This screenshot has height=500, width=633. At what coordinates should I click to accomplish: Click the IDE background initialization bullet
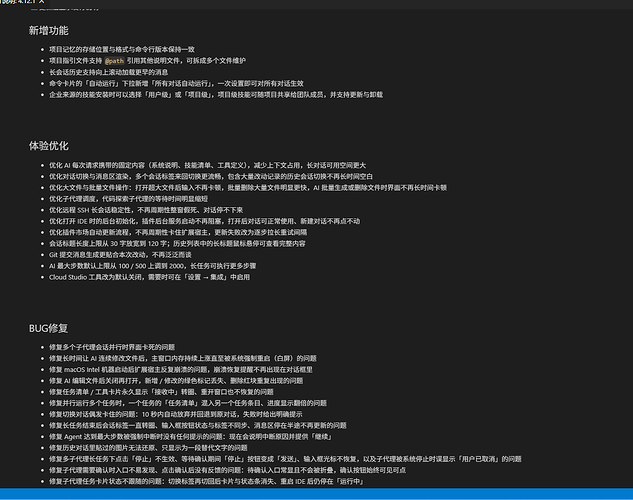tap(204, 222)
